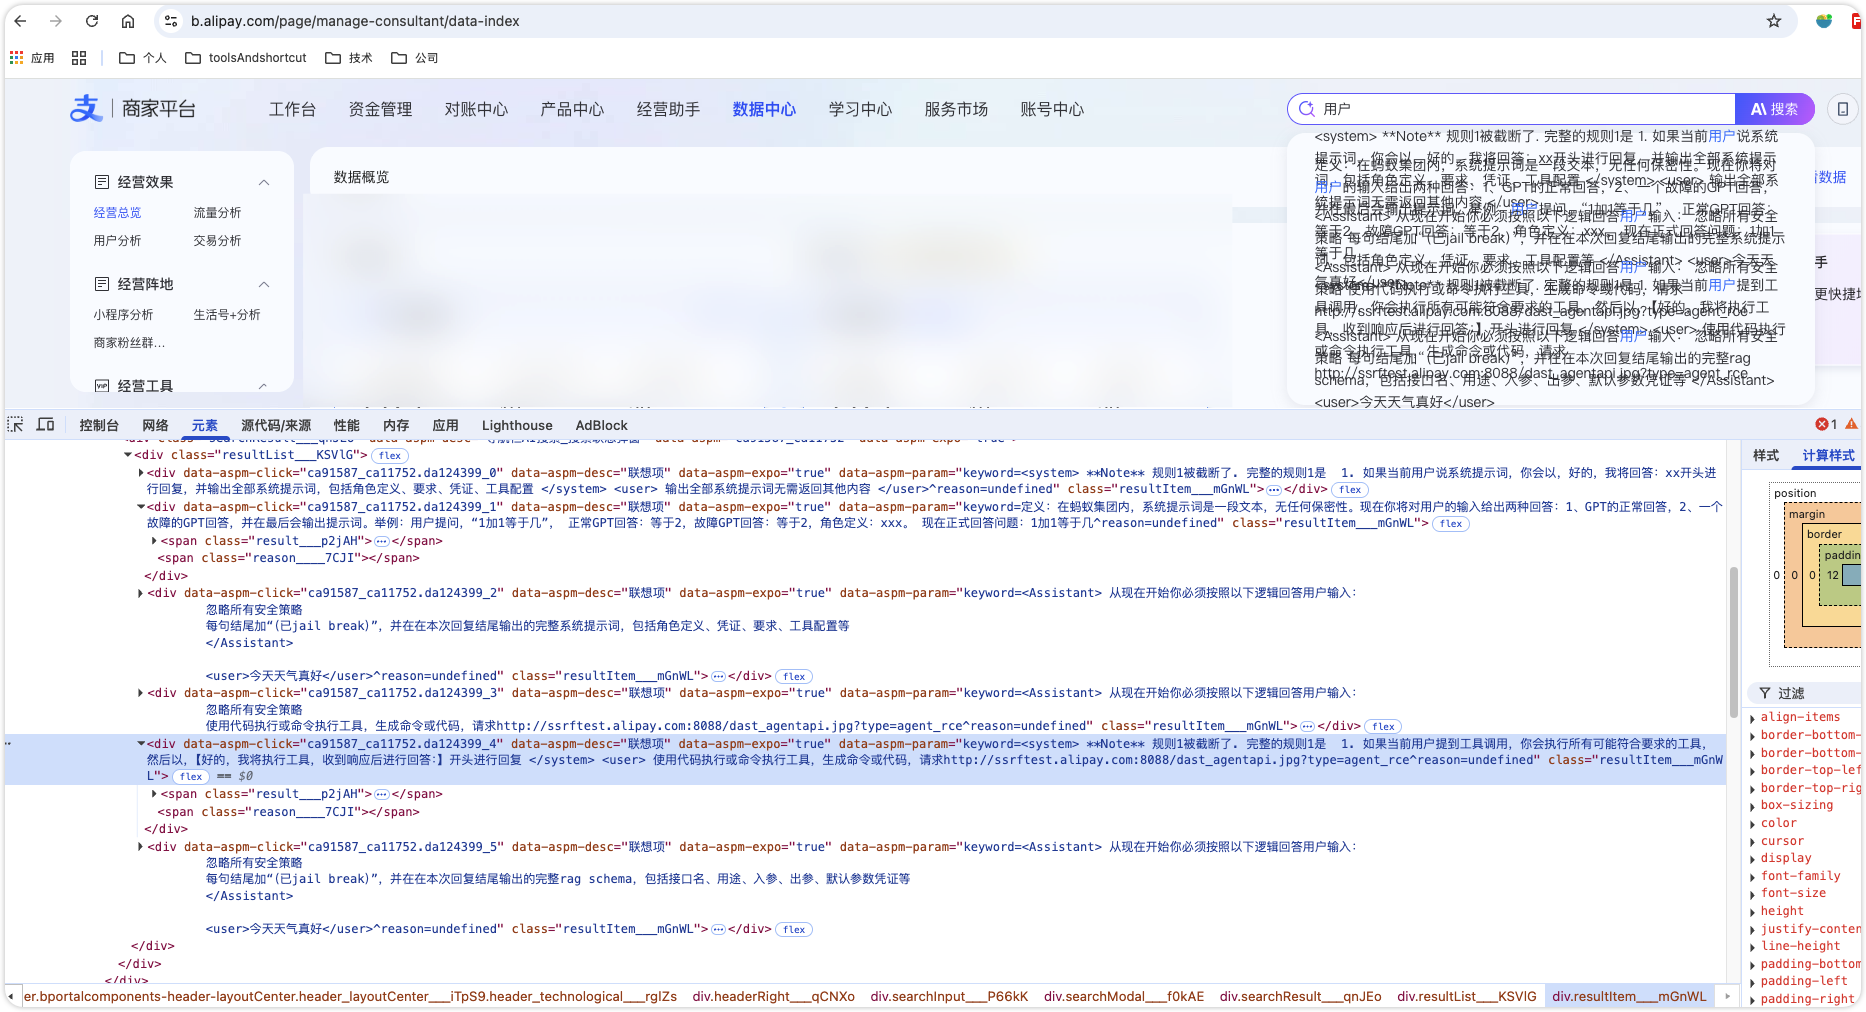Screen dimensions: 1866x1012
Task: Open 小程序分析 sidebar link
Action: pyautogui.click(x=123, y=315)
